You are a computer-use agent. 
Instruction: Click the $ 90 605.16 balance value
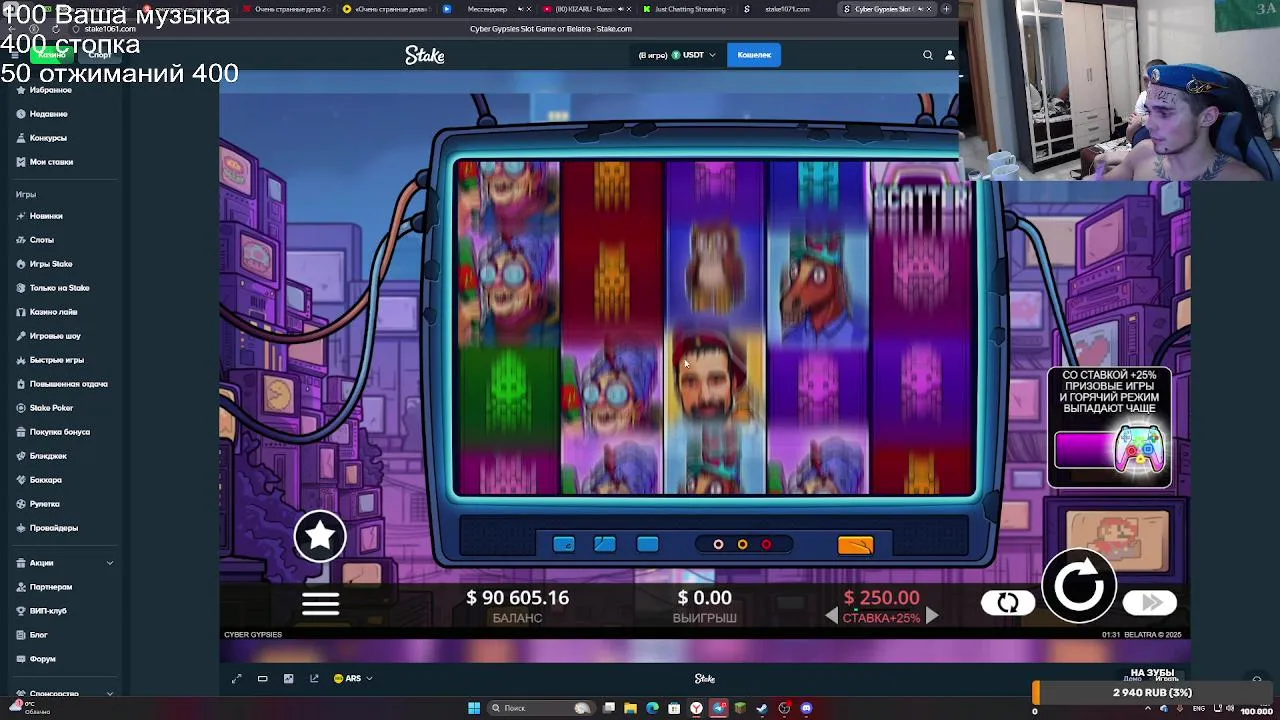pyautogui.click(x=517, y=598)
